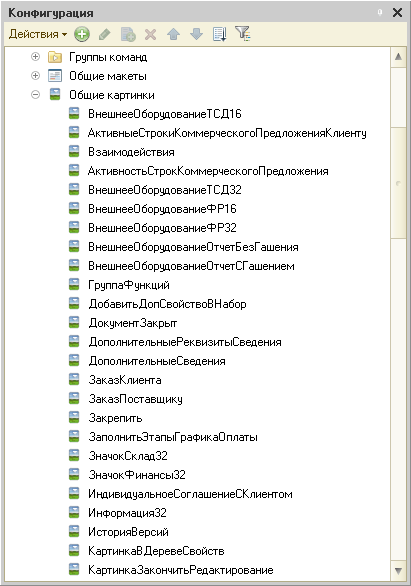Image resolution: width=411 pixels, height=586 pixels.
Task: Select the ДокументЗакрыт tree item
Action: pyautogui.click(x=133, y=323)
